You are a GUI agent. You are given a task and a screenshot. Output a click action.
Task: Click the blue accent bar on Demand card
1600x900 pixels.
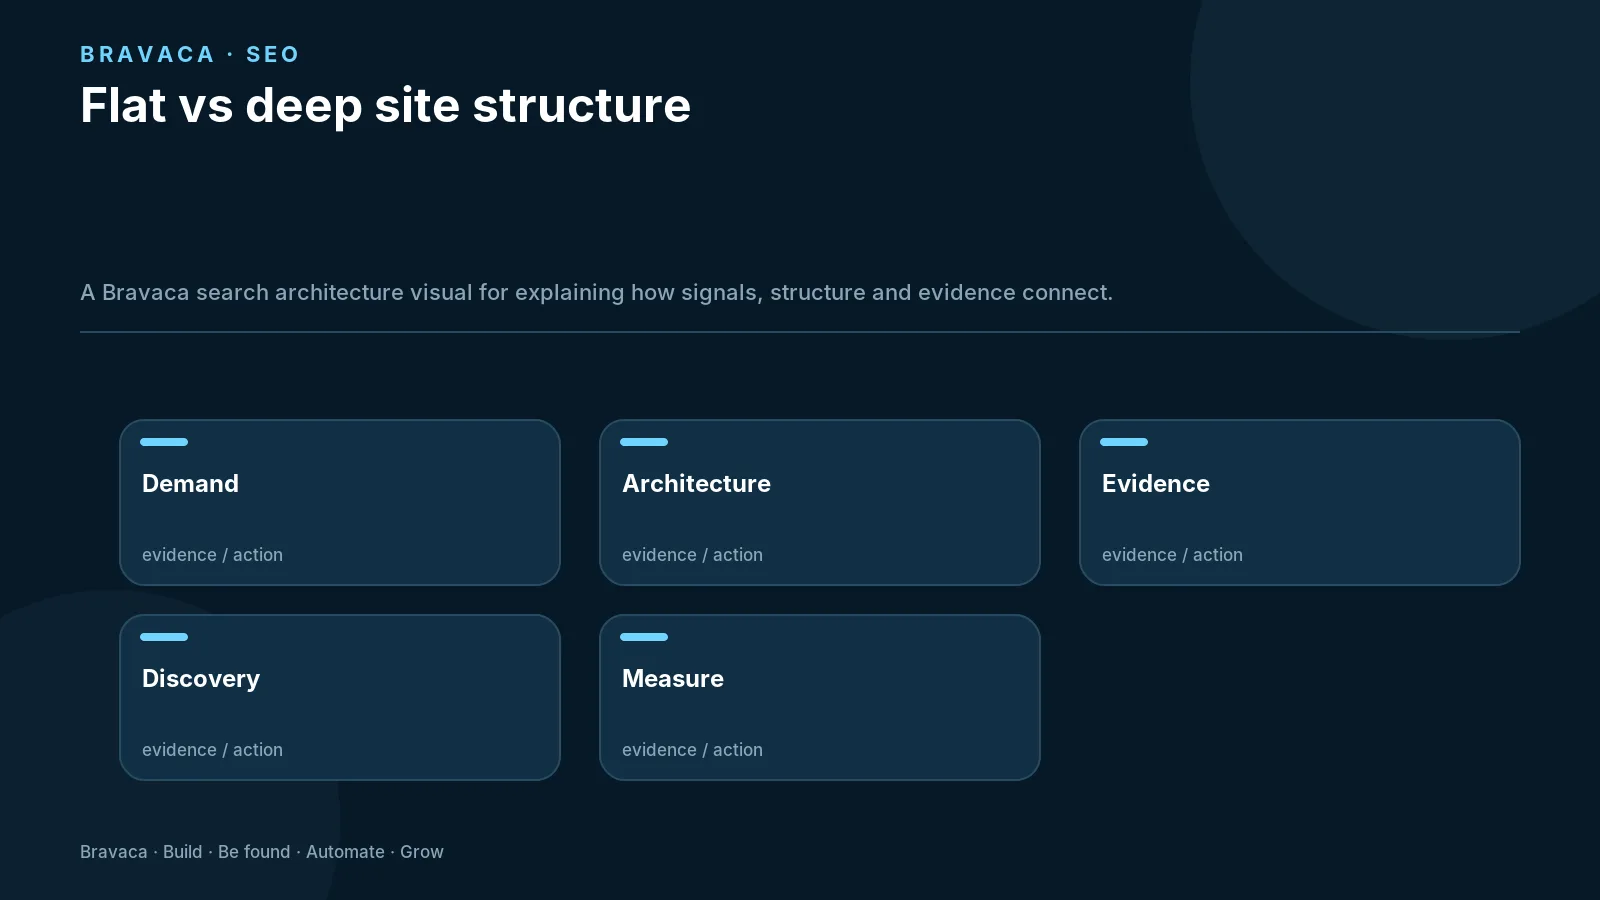click(x=164, y=442)
